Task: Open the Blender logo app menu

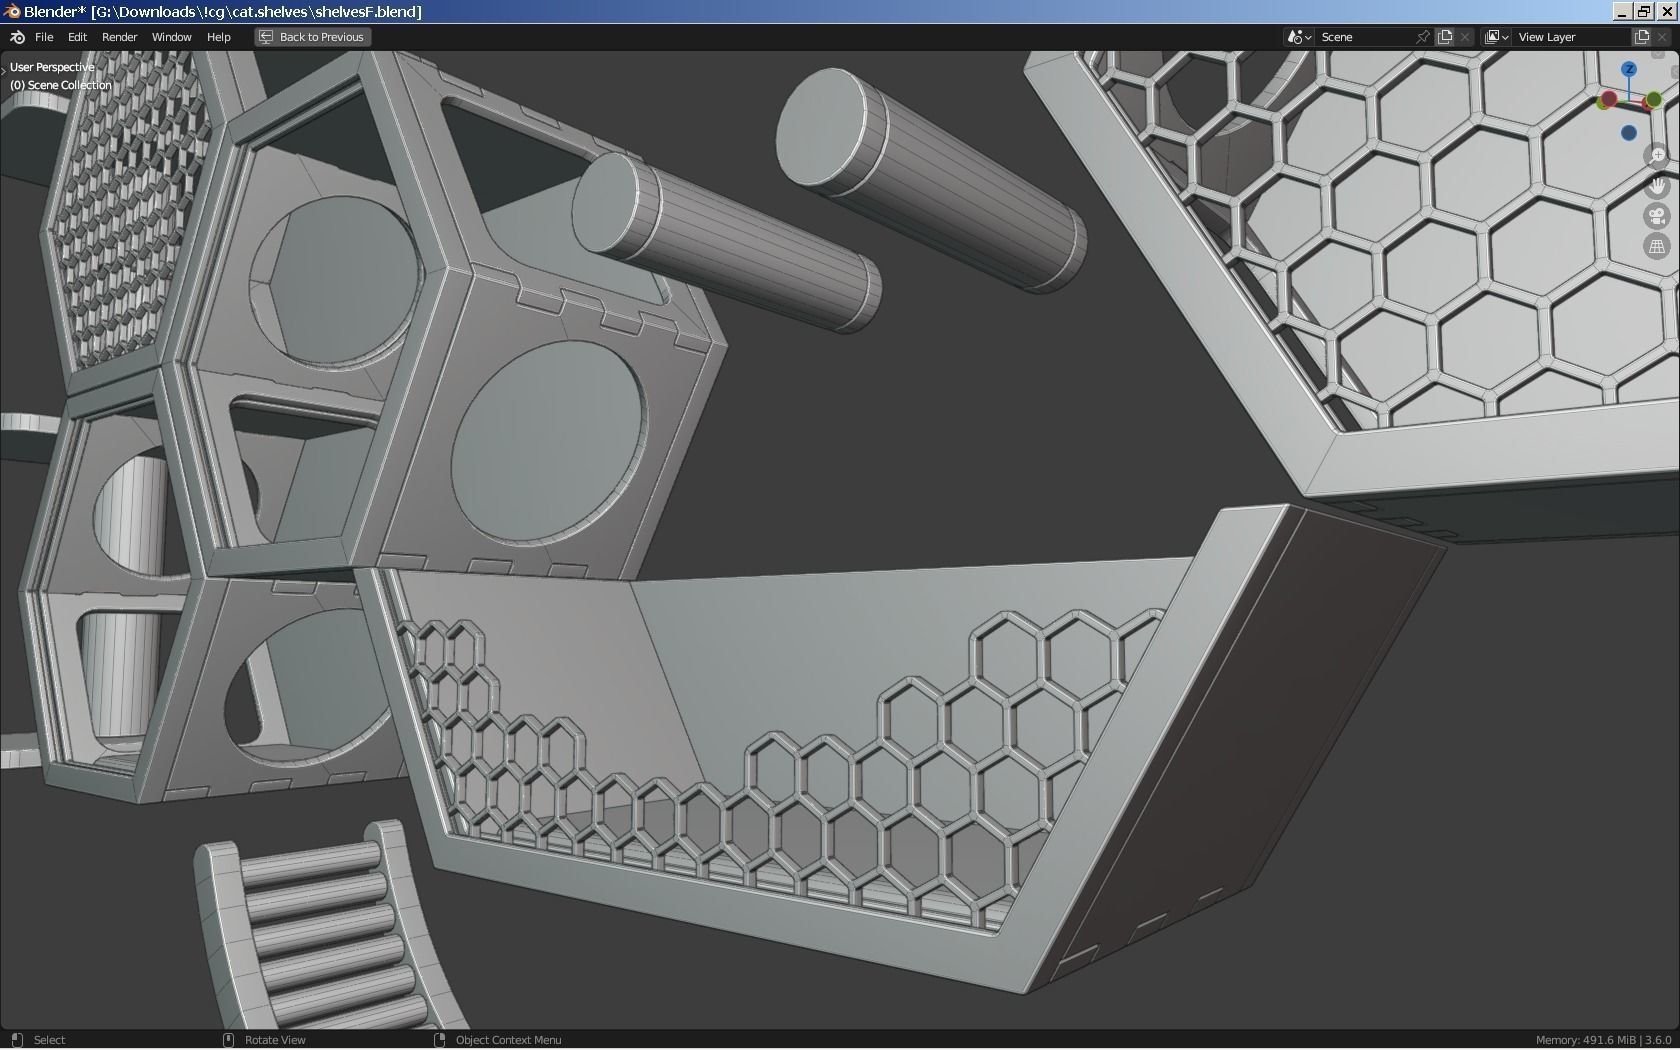Action: 17,37
